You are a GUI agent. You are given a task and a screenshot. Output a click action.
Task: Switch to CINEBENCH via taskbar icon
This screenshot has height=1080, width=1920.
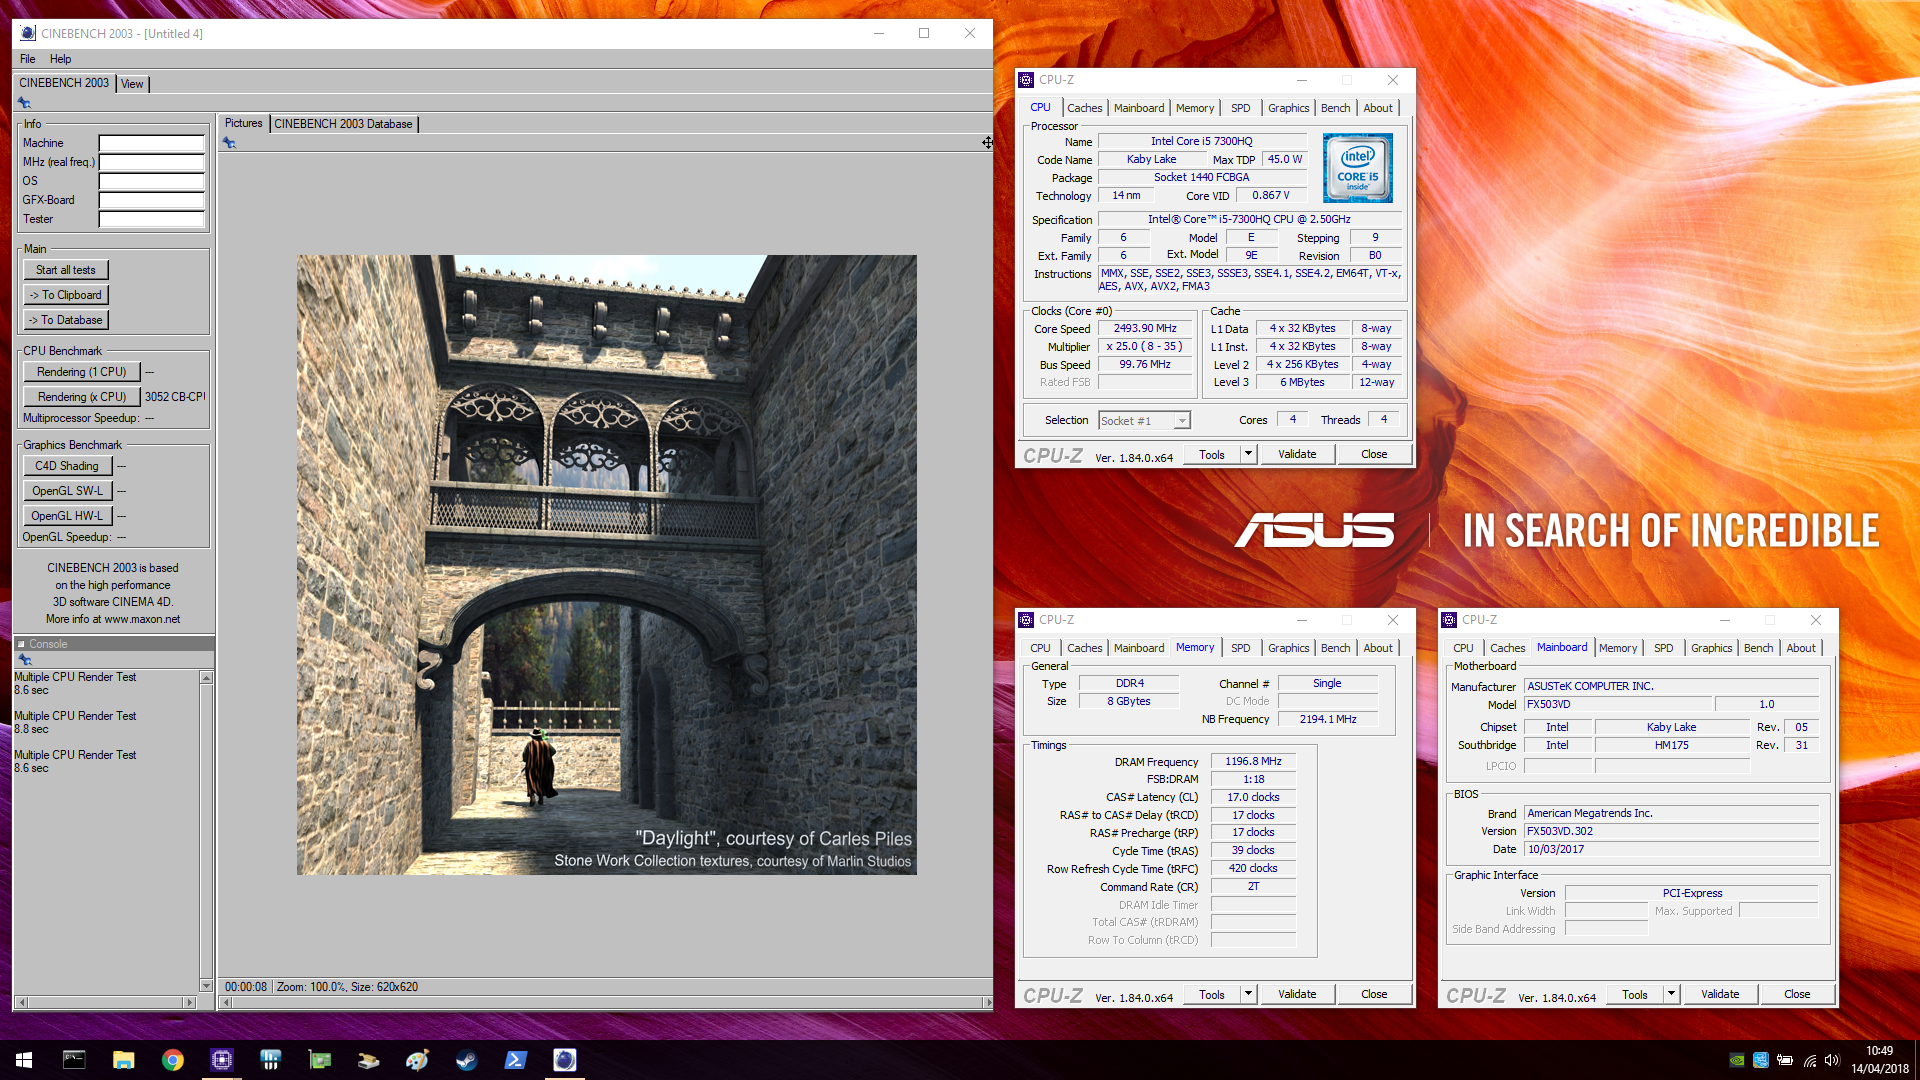tap(564, 1060)
